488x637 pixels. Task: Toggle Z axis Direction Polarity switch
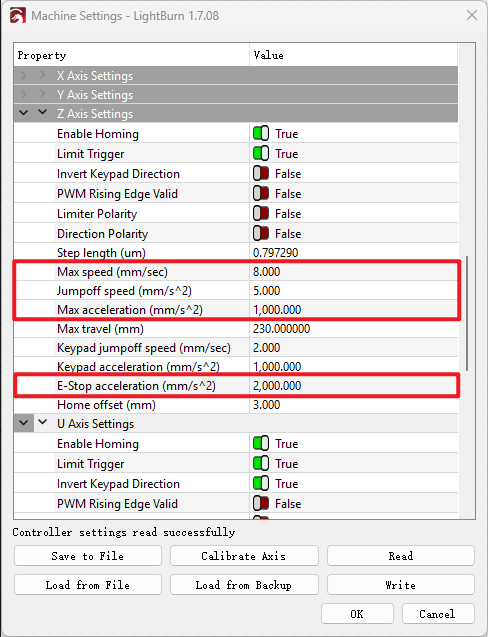pos(261,234)
